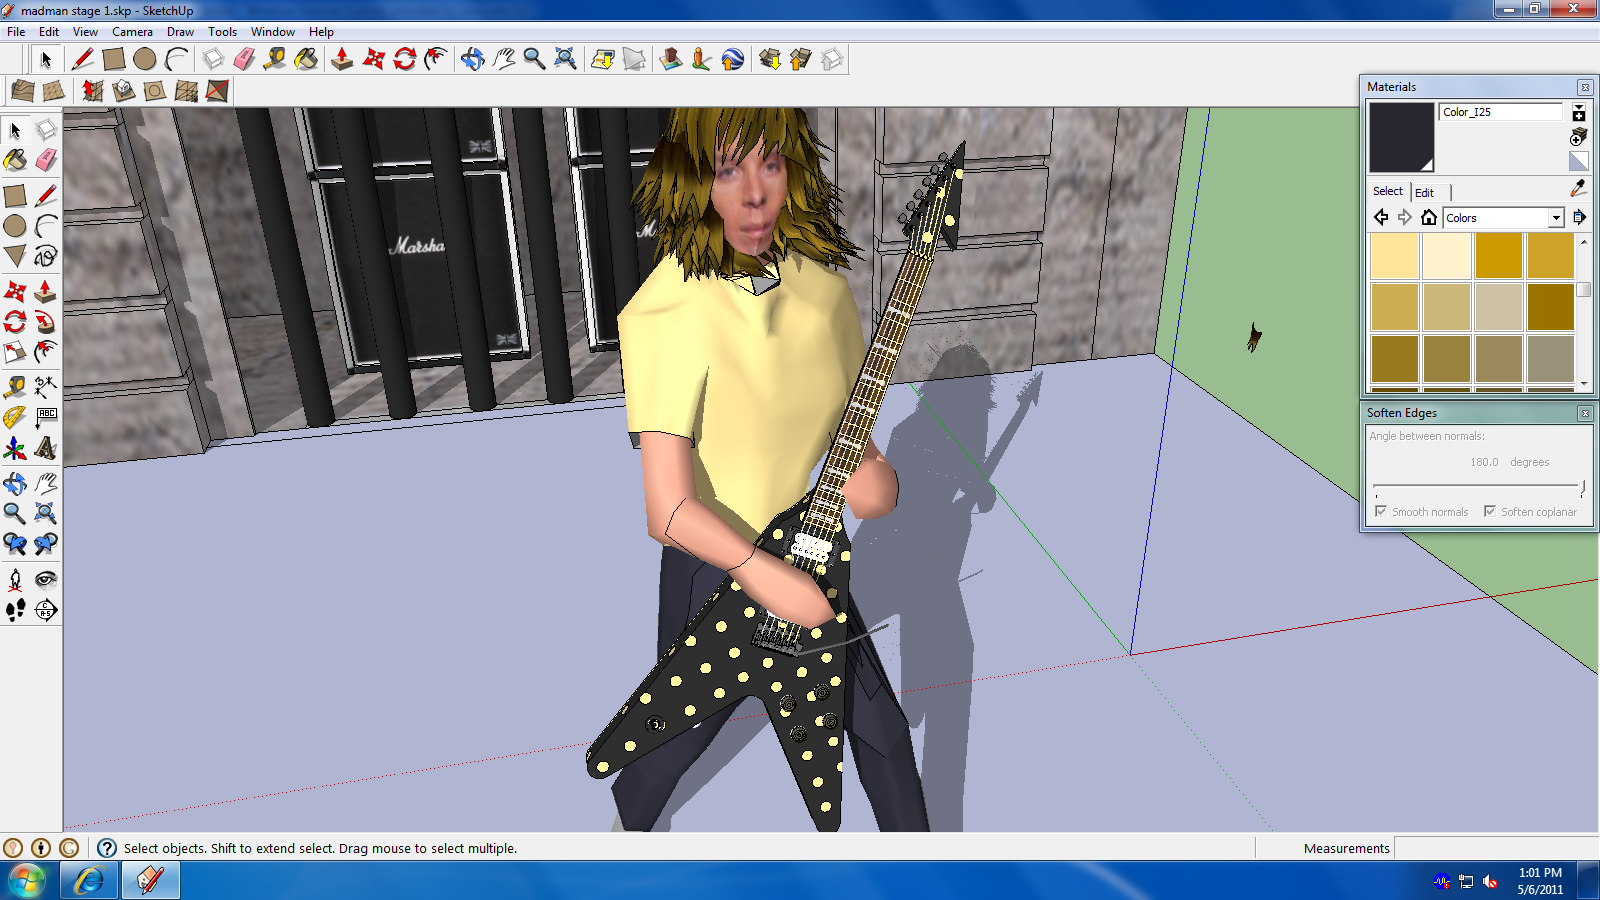The width and height of the screenshot is (1600, 900).
Task: Pick the first light yellow color swatch
Action: (1394, 256)
